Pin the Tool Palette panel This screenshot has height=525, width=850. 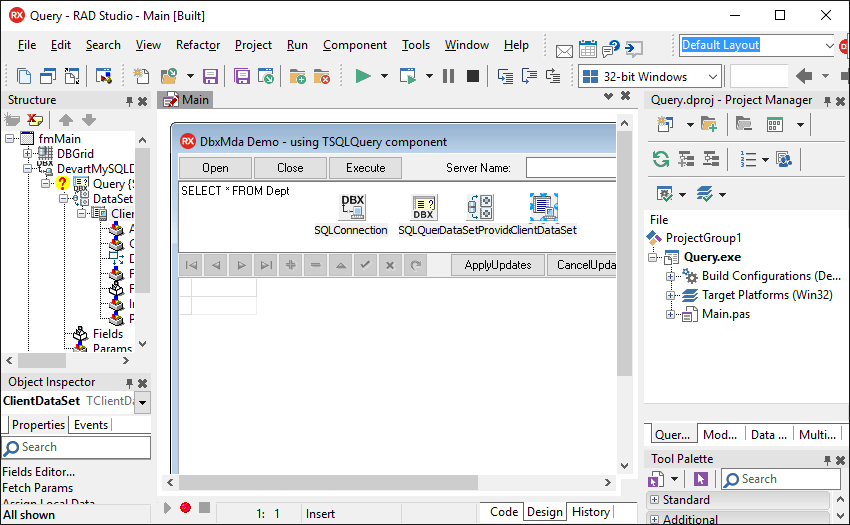pos(827,460)
